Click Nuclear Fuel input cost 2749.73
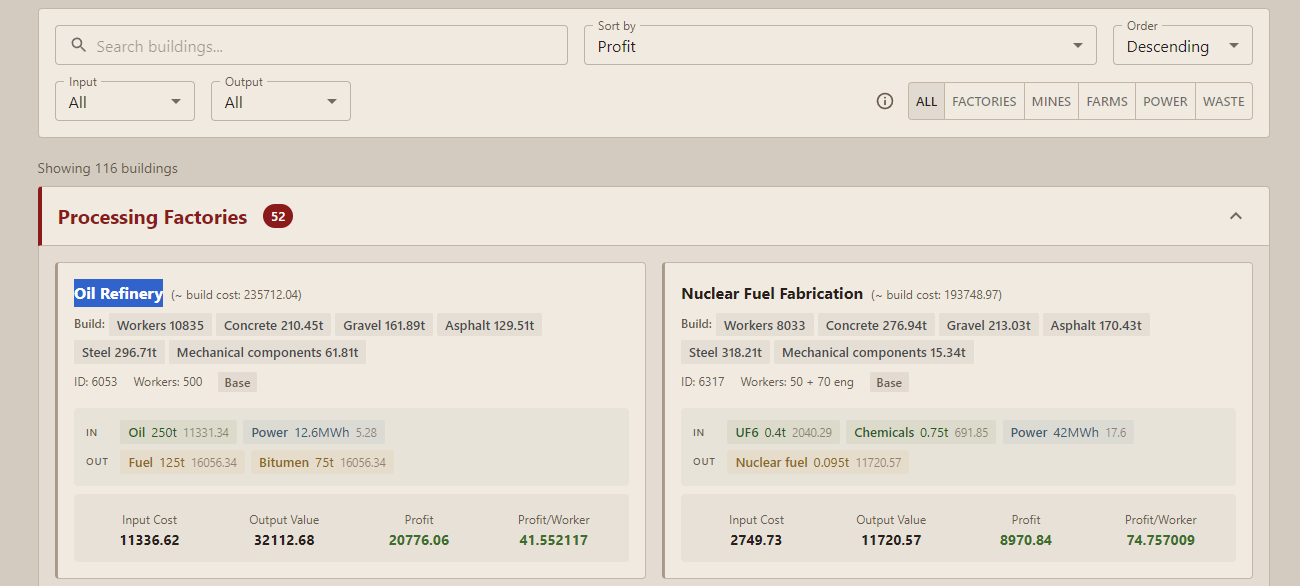 coord(756,540)
